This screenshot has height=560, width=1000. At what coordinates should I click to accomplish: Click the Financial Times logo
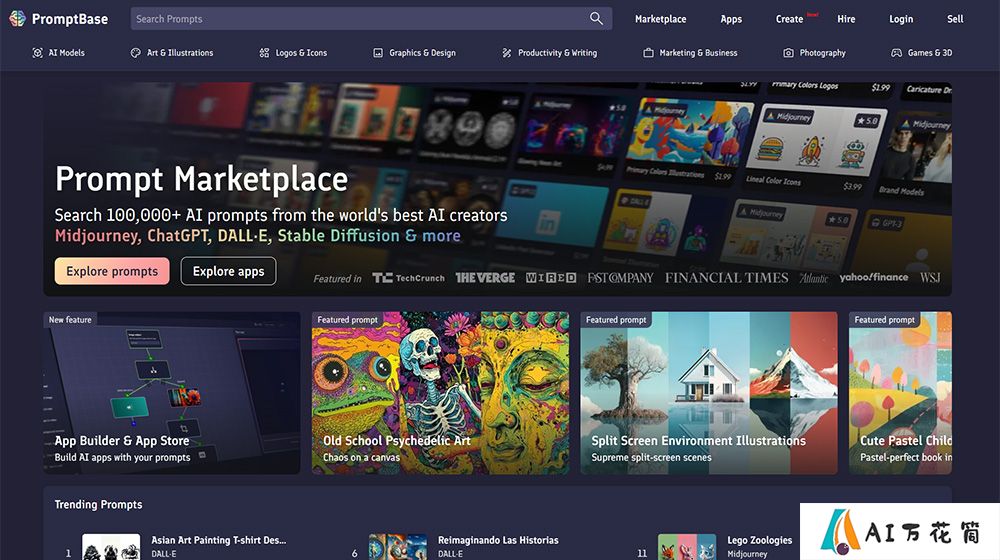pyautogui.click(x=727, y=278)
